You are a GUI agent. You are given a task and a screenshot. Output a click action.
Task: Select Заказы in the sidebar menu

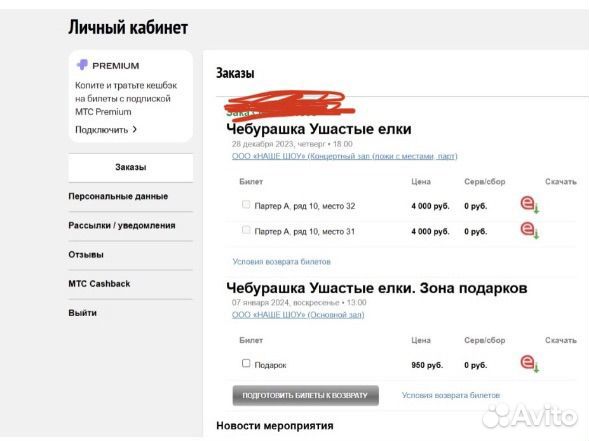click(130, 167)
